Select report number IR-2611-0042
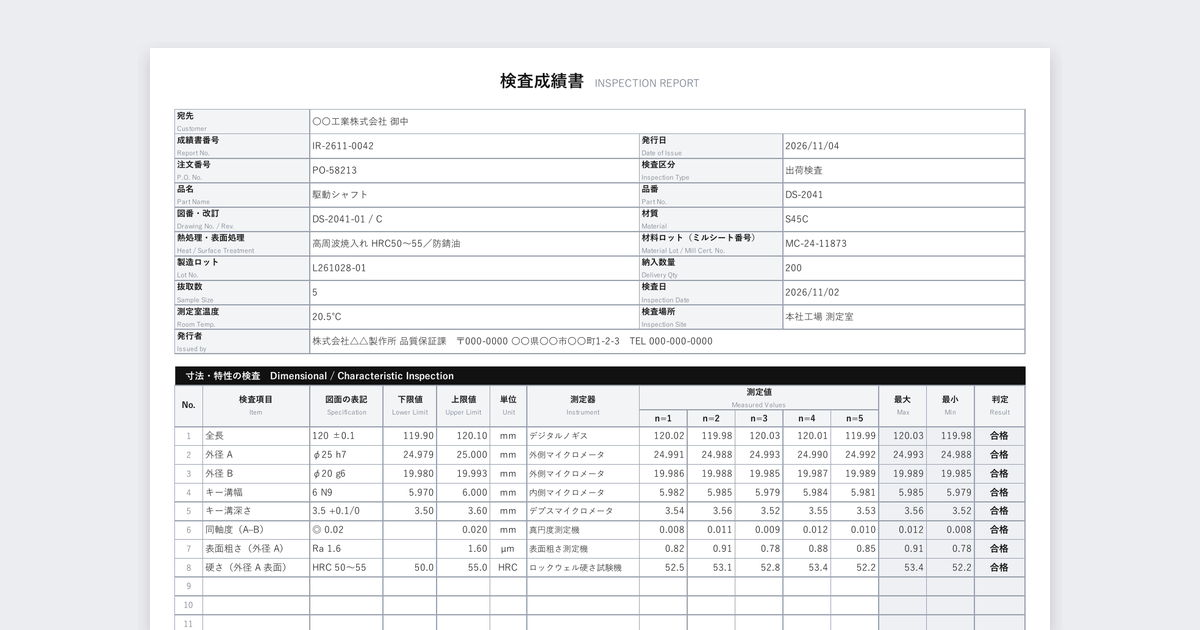 point(343,146)
